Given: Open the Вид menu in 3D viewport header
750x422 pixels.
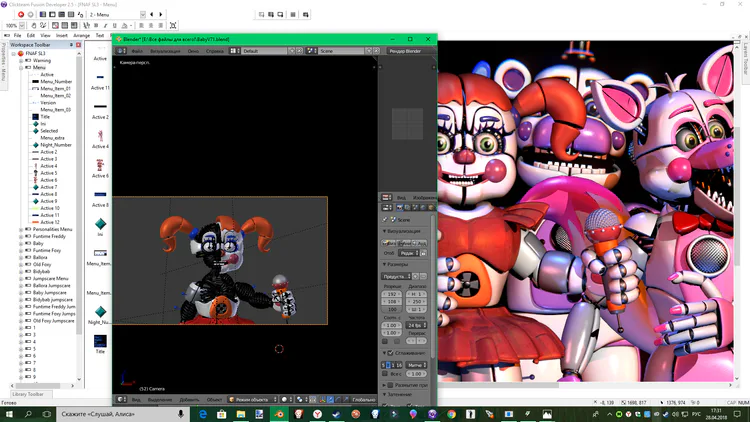Looking at the screenshot, I should (x=136, y=400).
